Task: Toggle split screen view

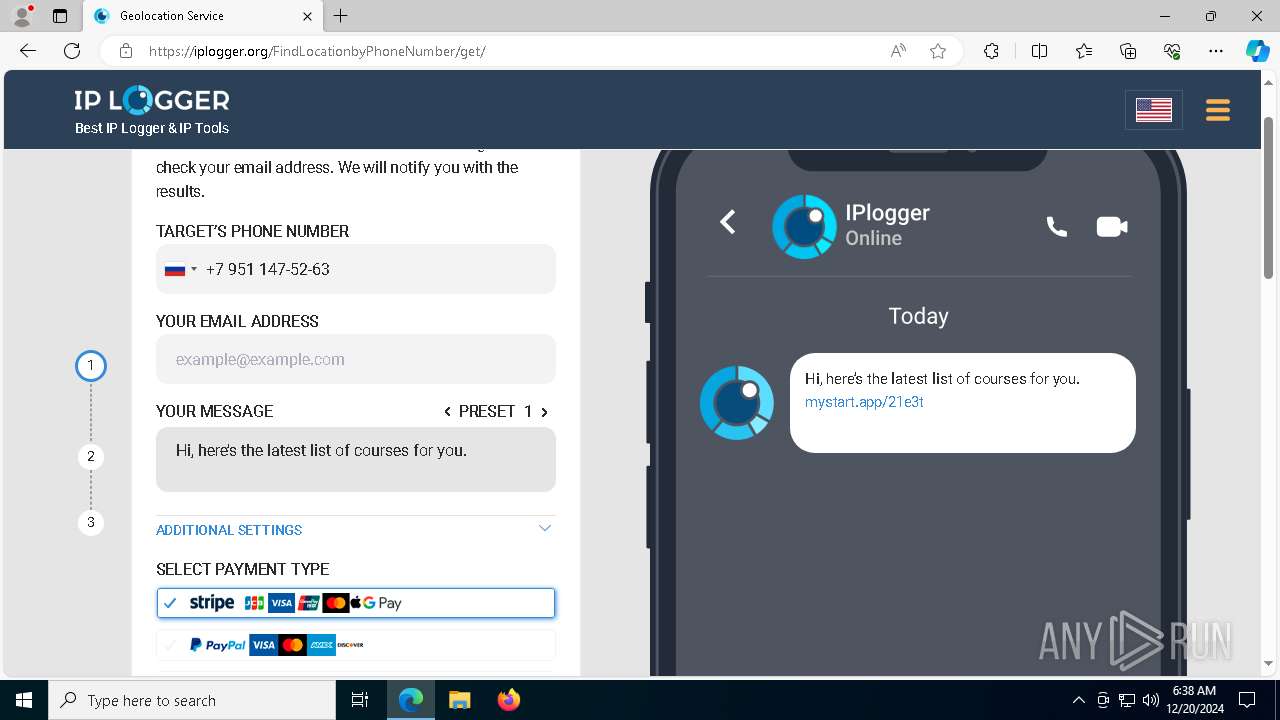Action: point(1039,51)
